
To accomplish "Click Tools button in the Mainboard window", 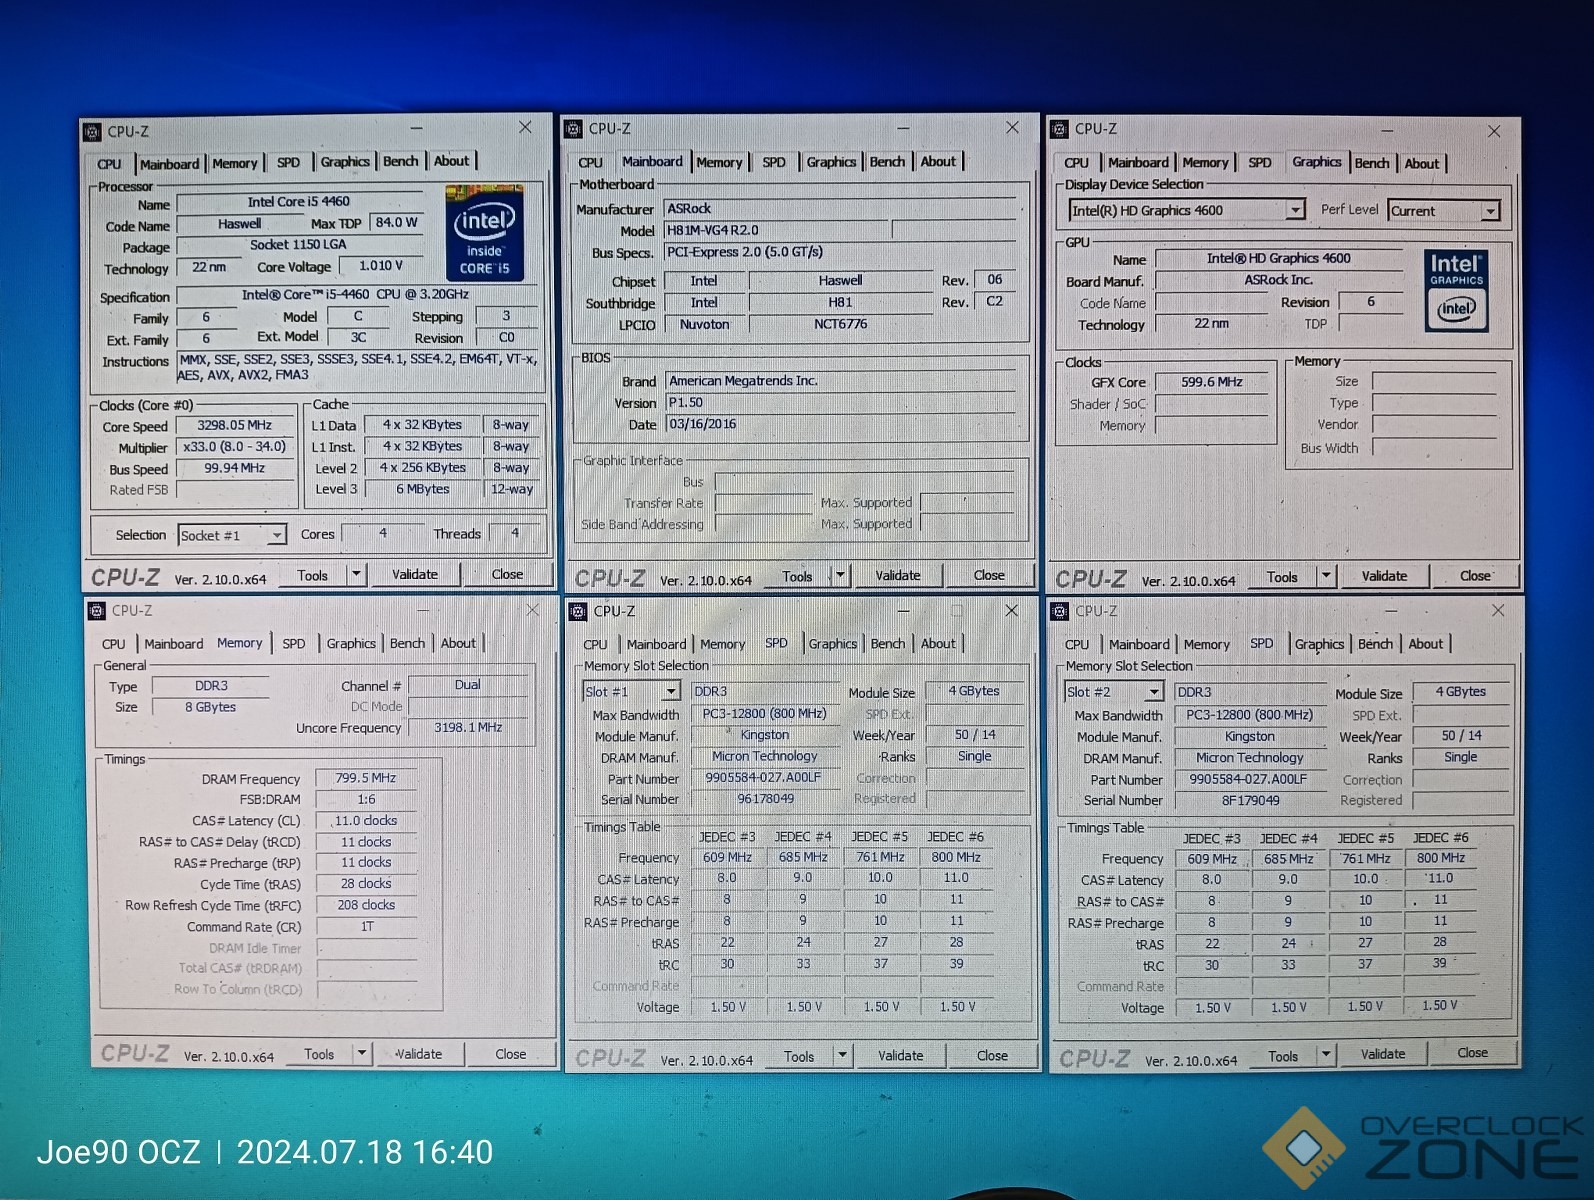I will [x=797, y=576].
